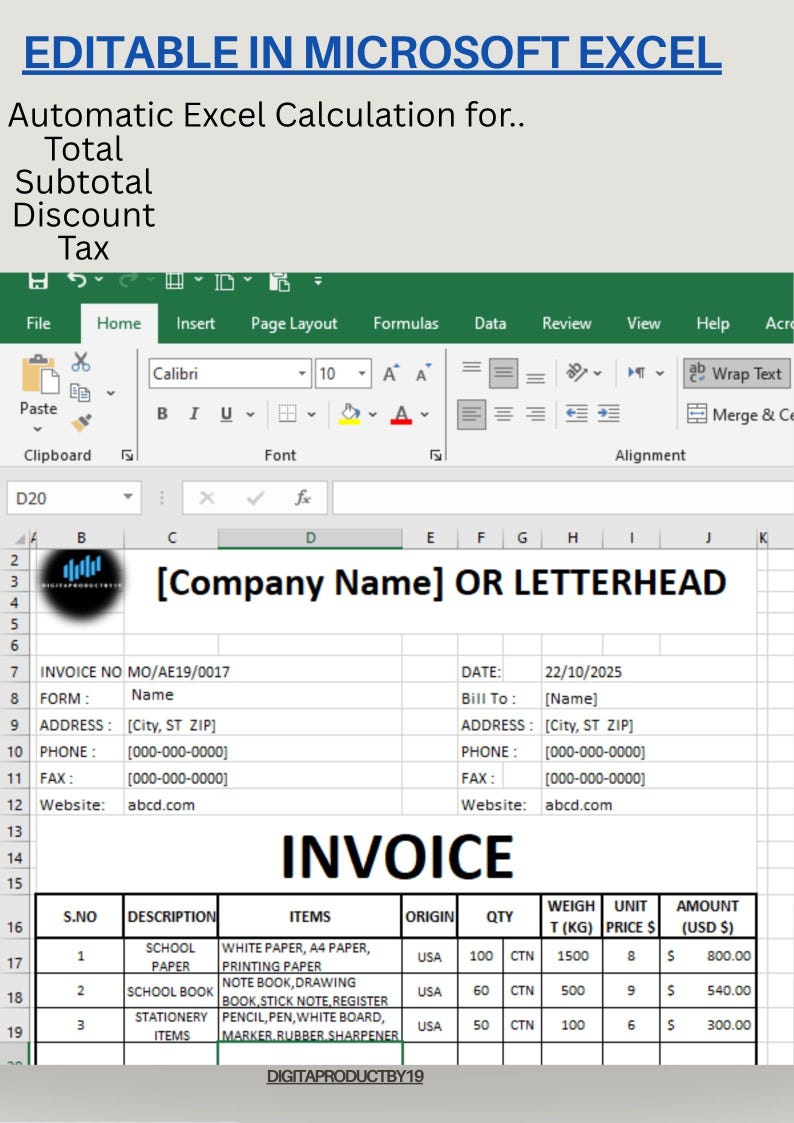
Task: Click the Save icon in quick access toolbar
Action: [38, 279]
